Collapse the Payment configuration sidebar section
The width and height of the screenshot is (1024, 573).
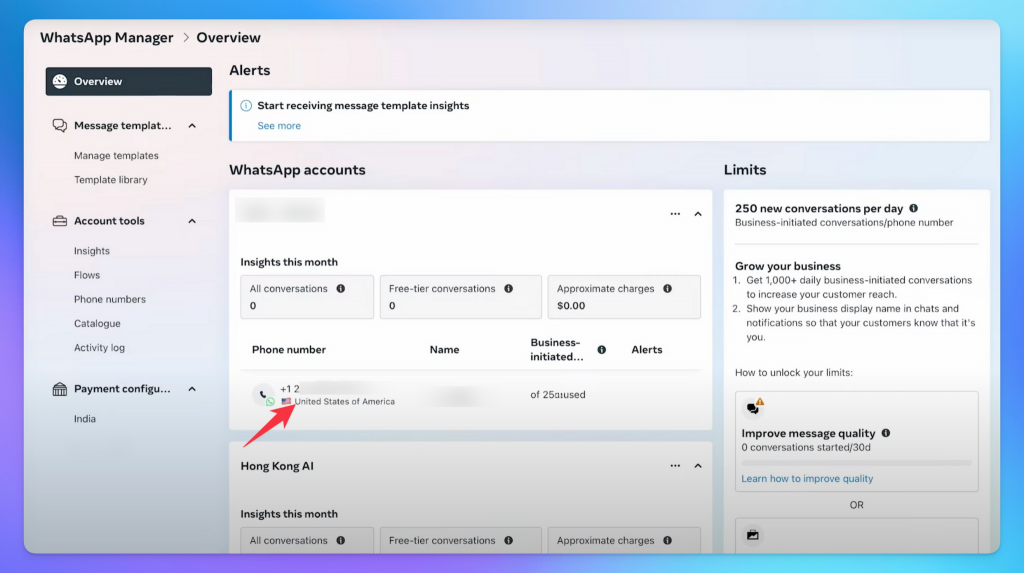[x=192, y=389]
